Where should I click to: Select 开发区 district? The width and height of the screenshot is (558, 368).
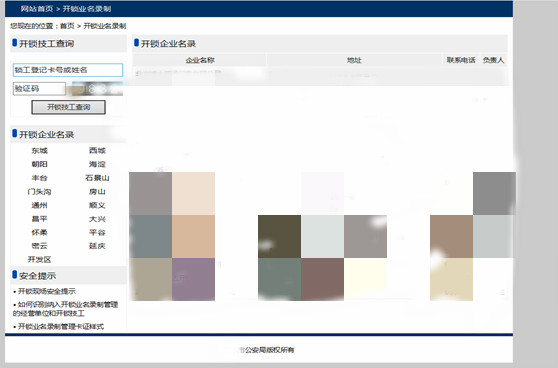tap(40, 259)
